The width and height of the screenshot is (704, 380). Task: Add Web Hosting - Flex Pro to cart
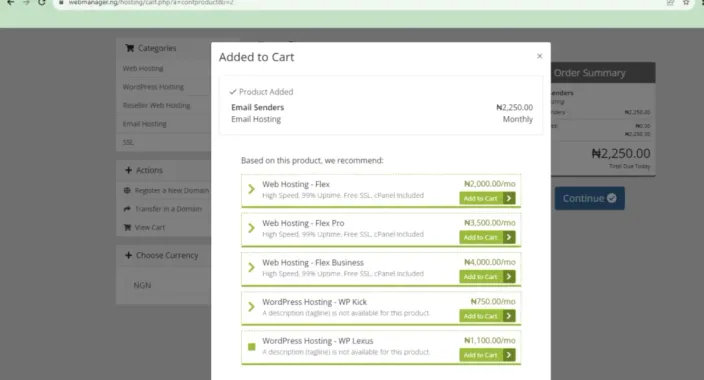[x=487, y=237]
